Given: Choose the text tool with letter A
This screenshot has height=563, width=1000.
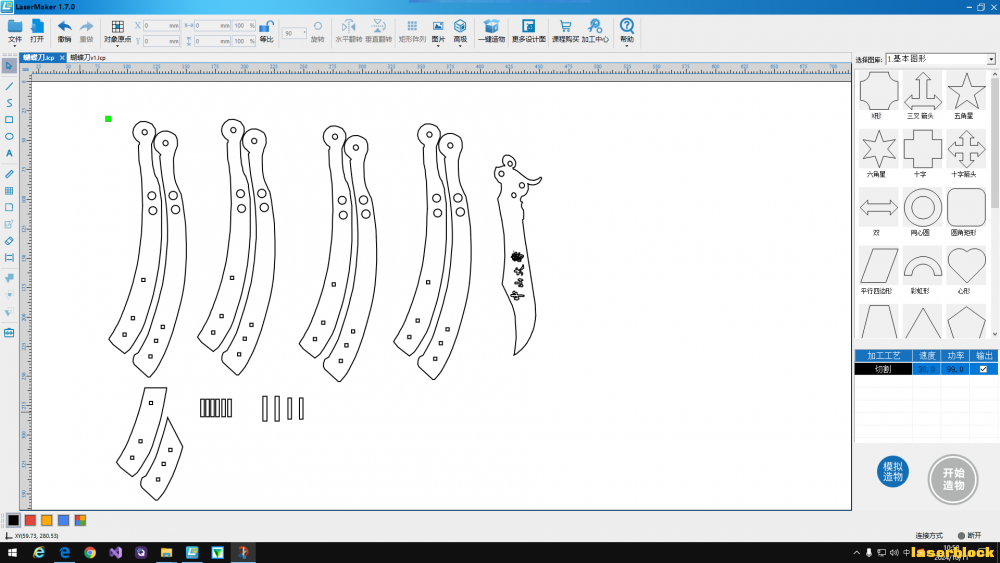Looking at the screenshot, I should point(9,154).
